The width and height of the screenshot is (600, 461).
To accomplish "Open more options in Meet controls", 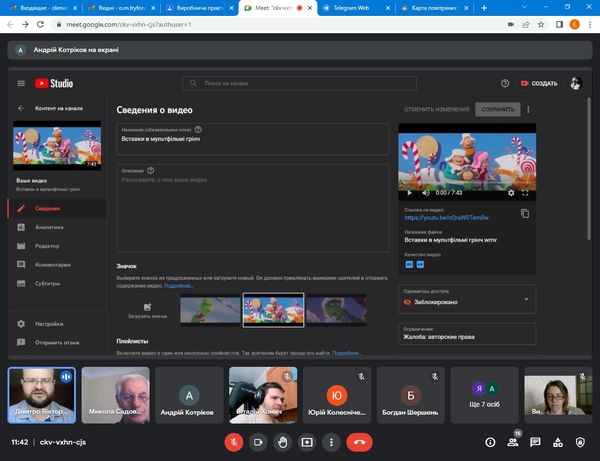I will (331, 442).
